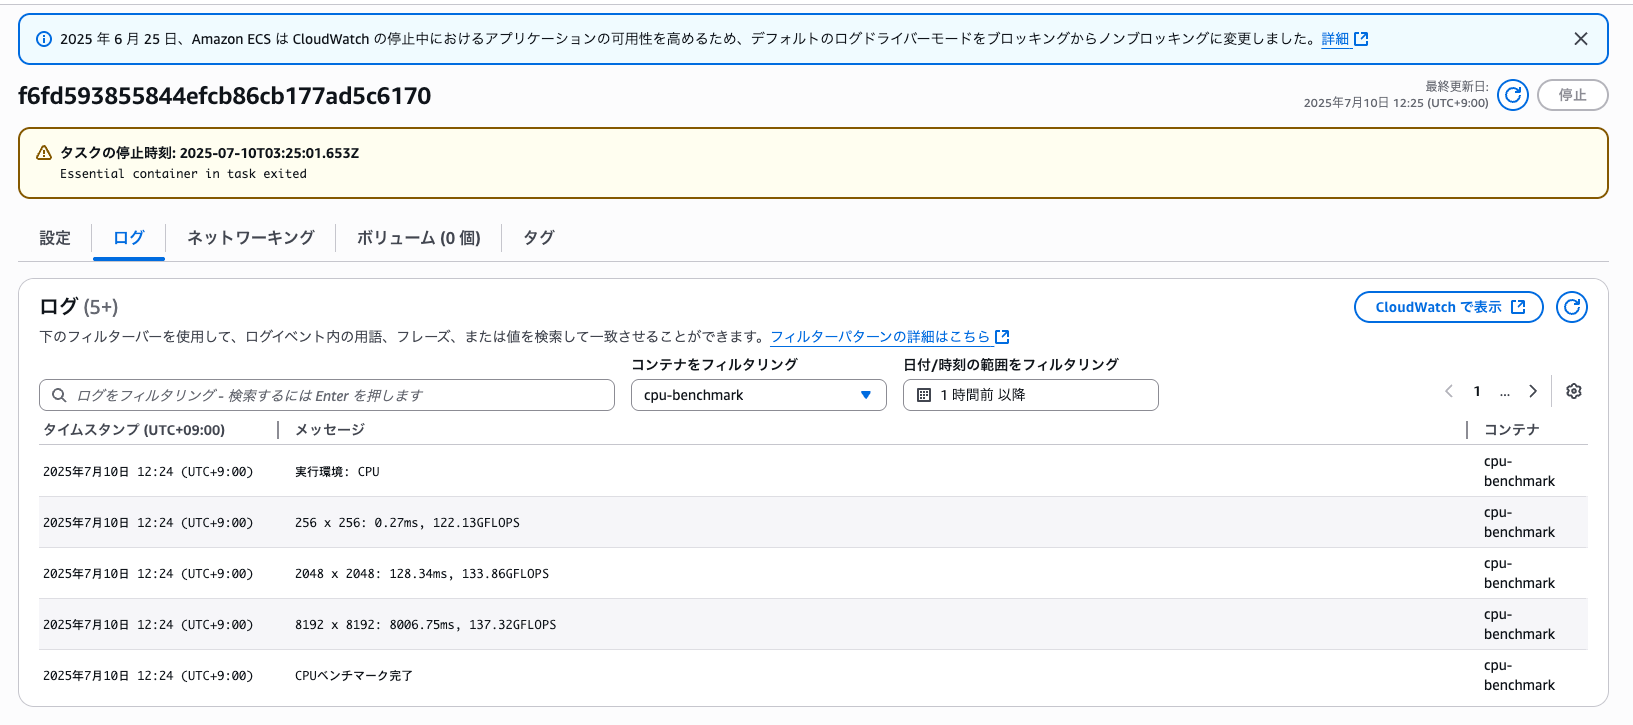Viewport: 1633px width, 725px height.
Task: Click the calendar icon in the date filter
Action: click(x=924, y=395)
